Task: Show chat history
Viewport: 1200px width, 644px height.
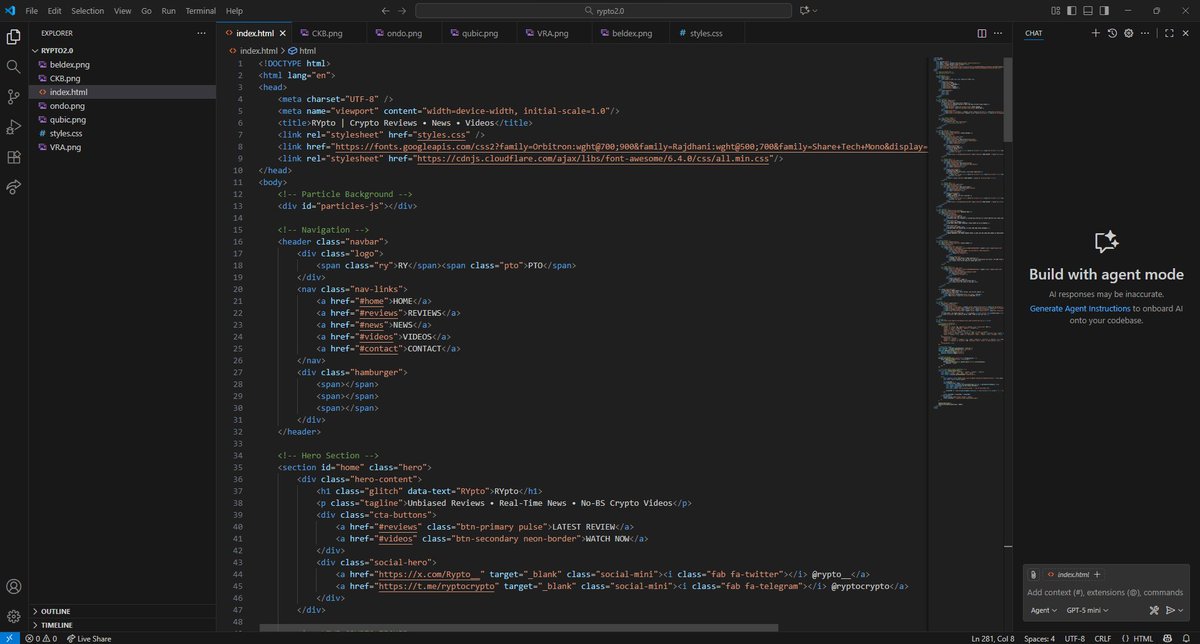Action: (x=1112, y=33)
